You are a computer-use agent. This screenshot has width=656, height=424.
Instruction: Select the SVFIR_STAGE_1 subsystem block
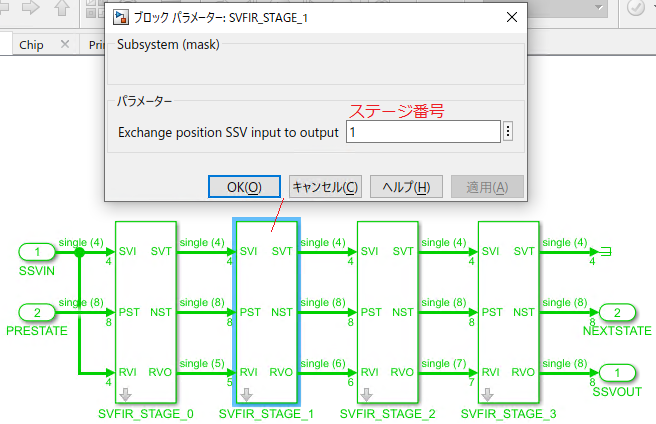[x=266, y=312]
